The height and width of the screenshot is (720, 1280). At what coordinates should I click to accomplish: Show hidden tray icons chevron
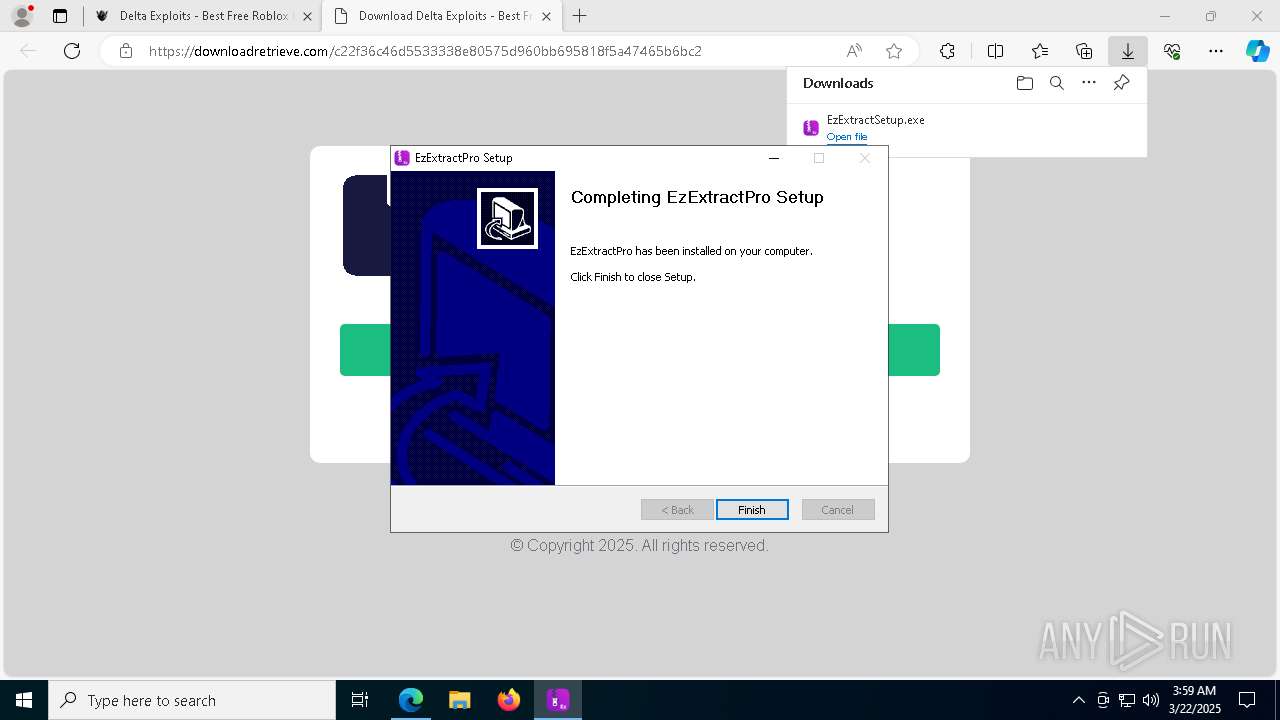coord(1078,700)
